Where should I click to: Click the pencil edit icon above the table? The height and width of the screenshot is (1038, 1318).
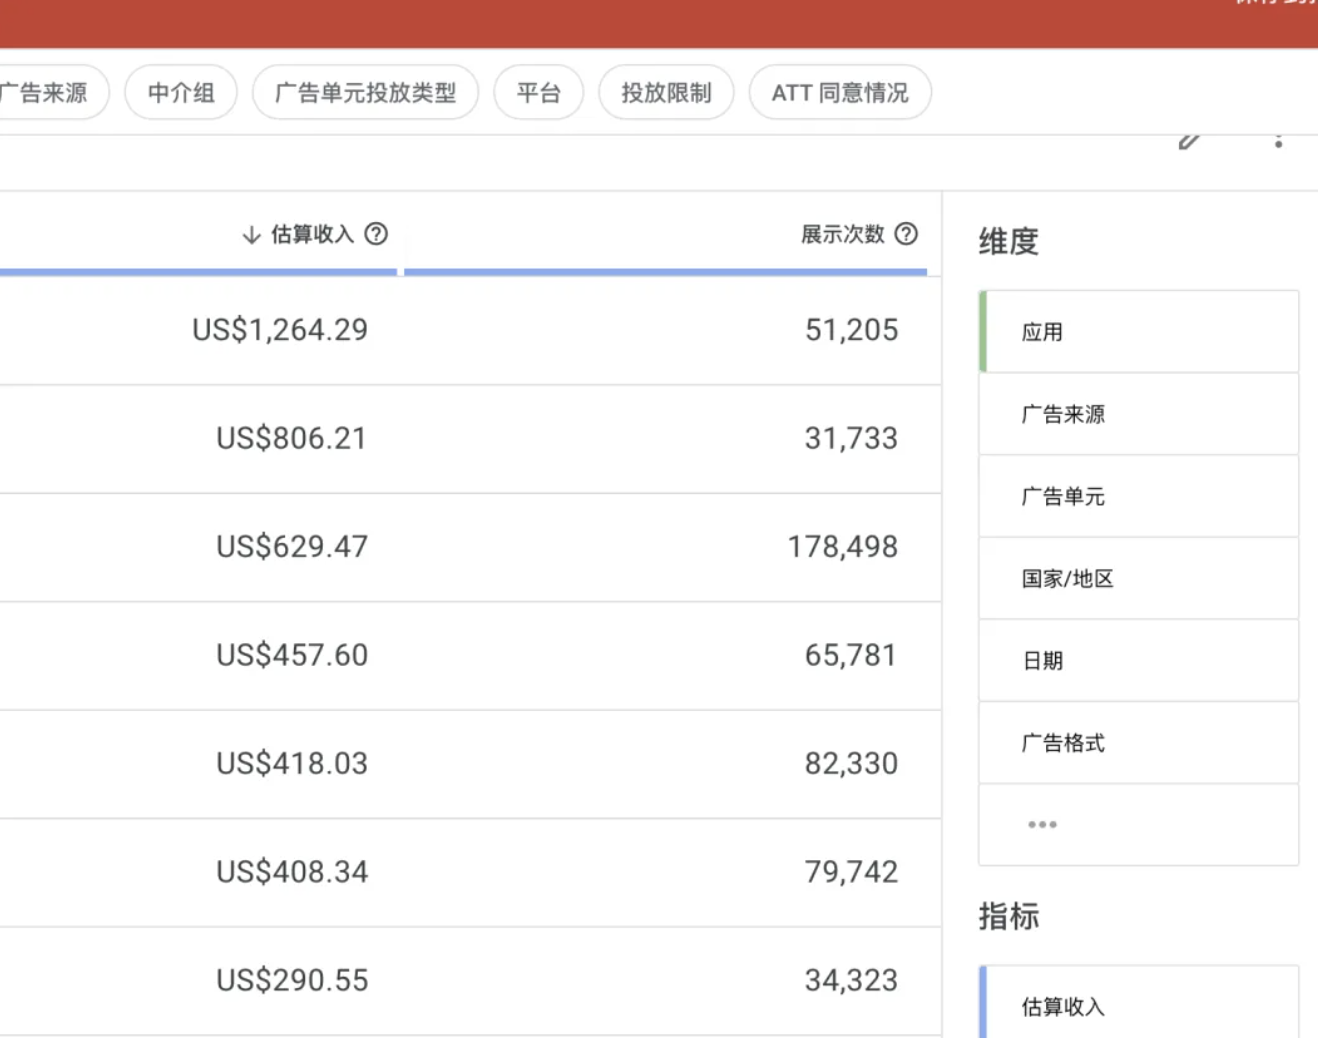[x=1188, y=141]
